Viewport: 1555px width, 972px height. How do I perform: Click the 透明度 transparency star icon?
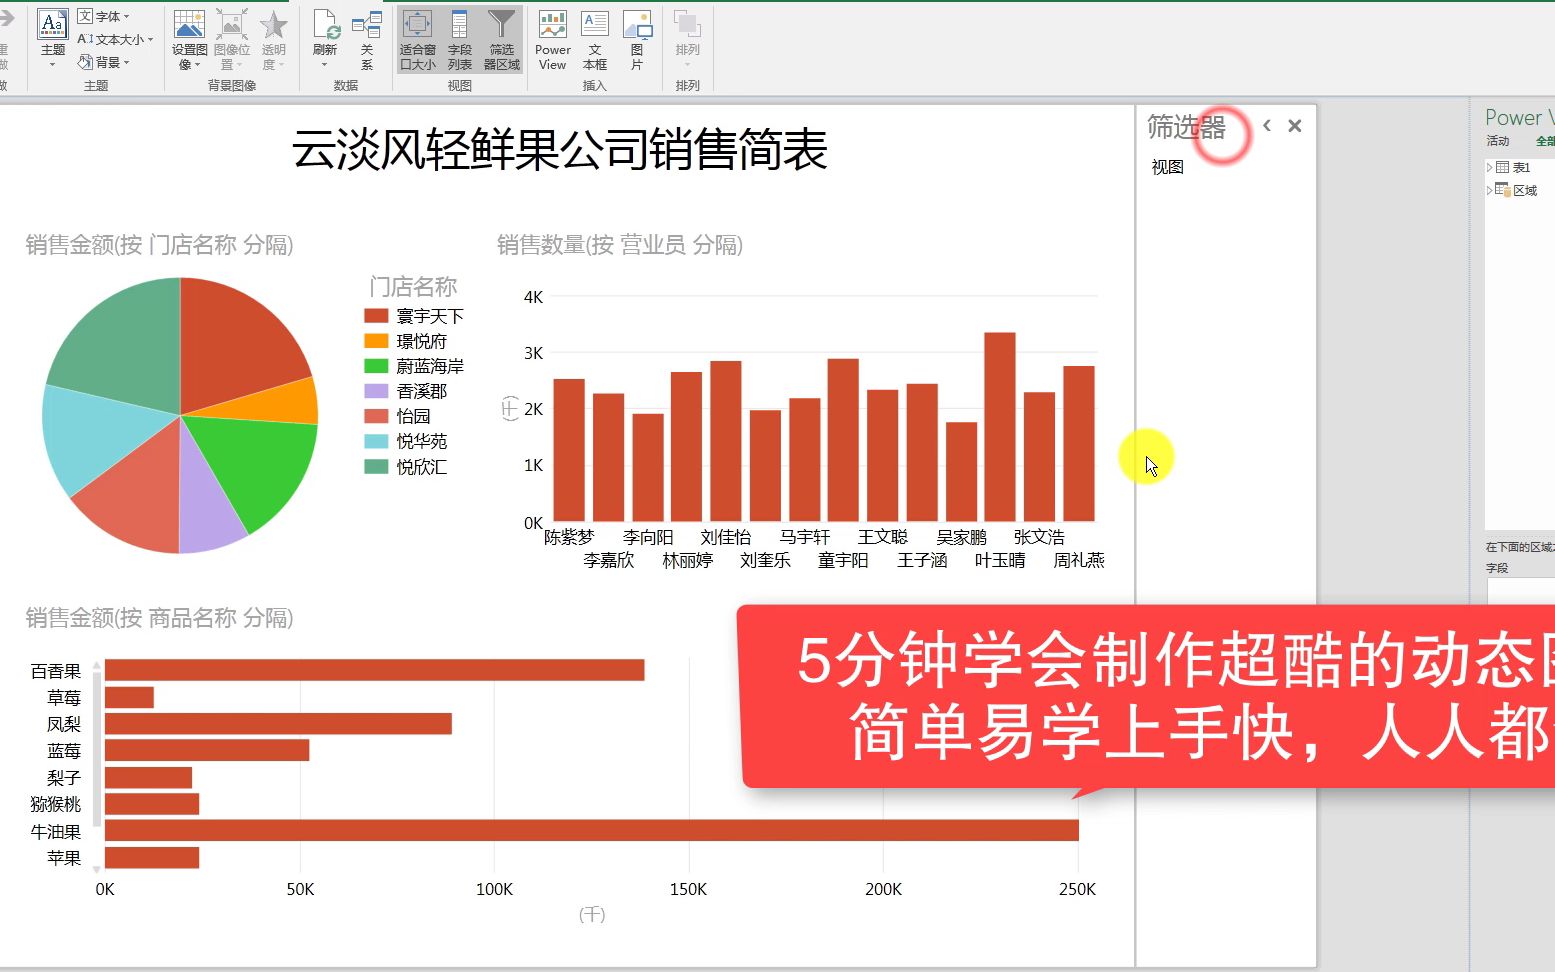273,25
